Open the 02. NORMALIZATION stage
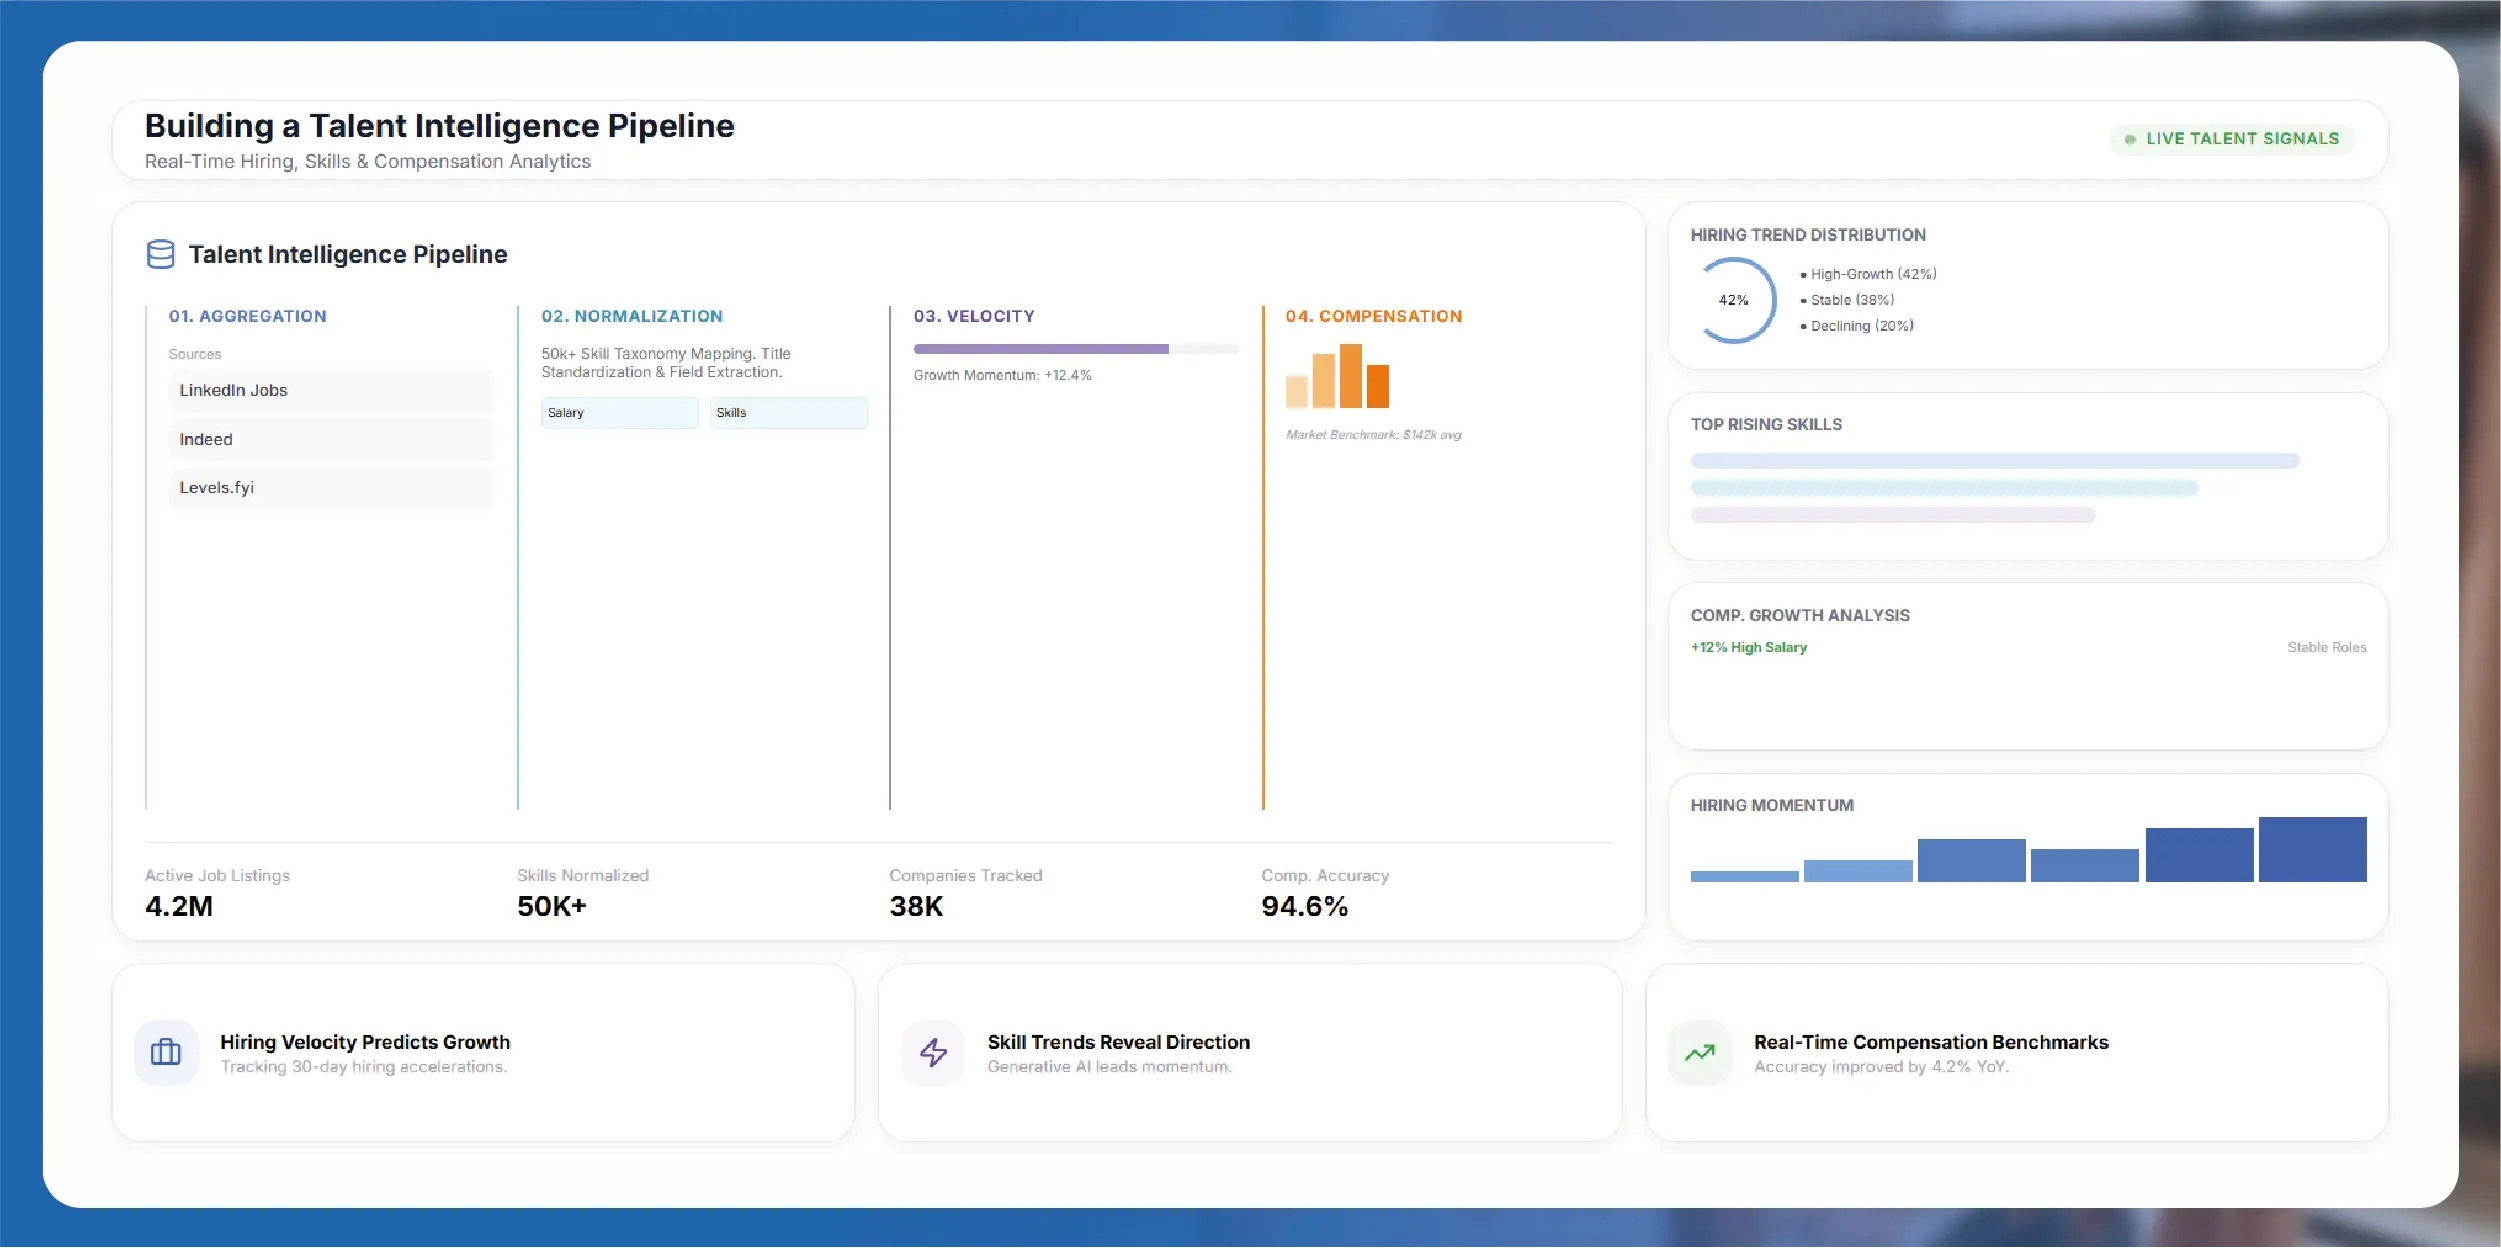The height and width of the screenshot is (1248, 2501). (632, 316)
